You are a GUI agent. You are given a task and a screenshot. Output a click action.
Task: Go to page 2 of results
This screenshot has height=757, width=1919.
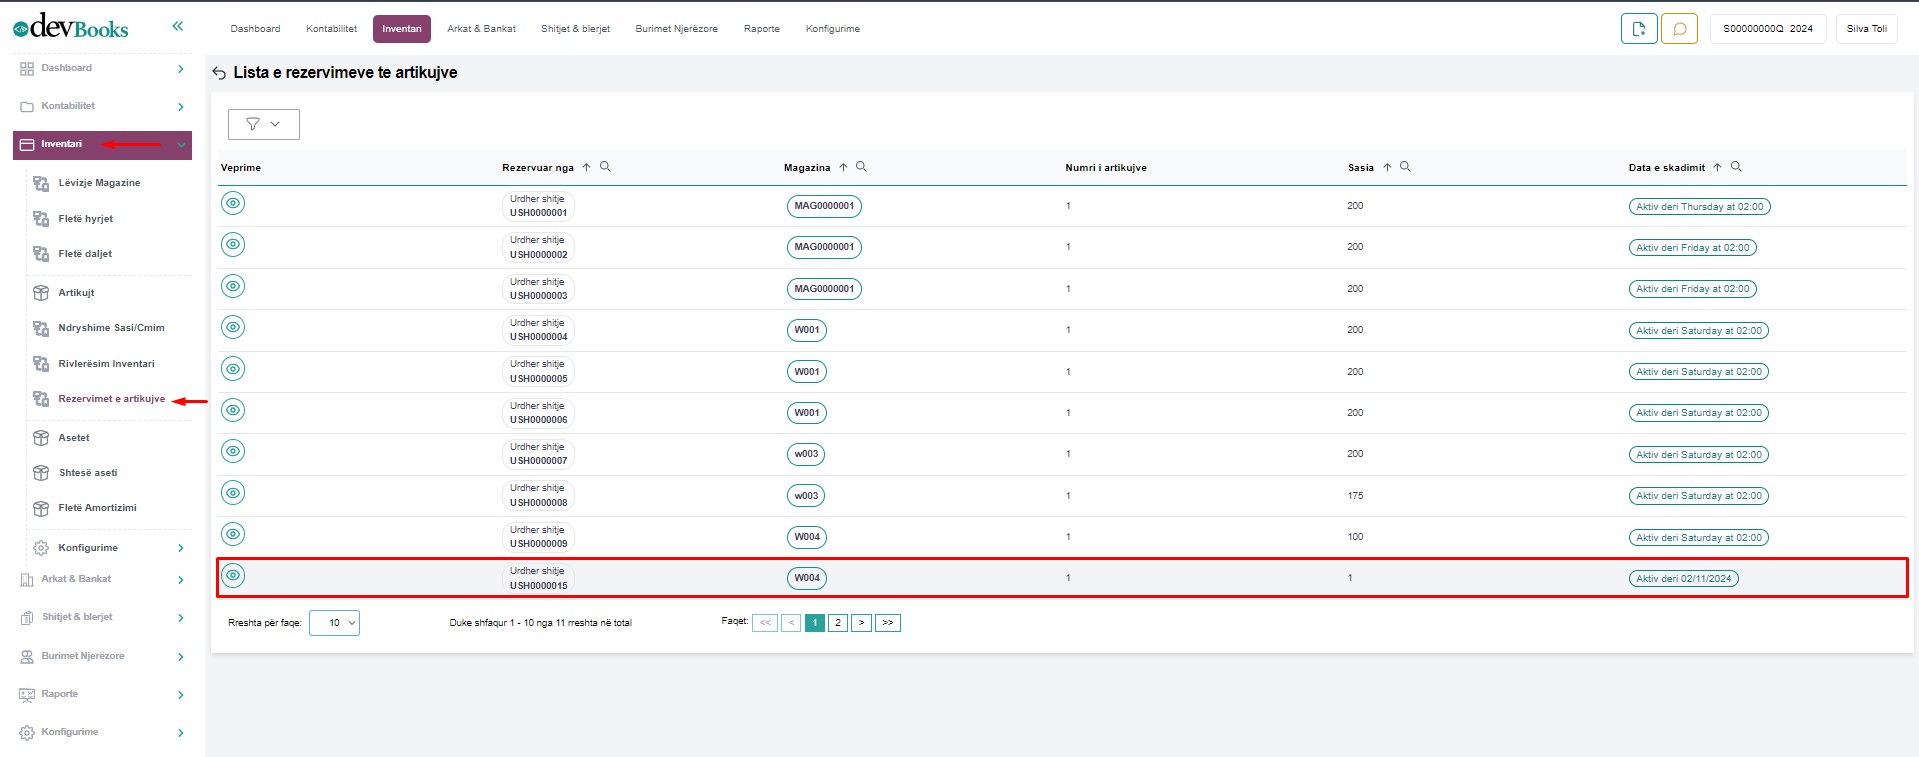point(838,623)
